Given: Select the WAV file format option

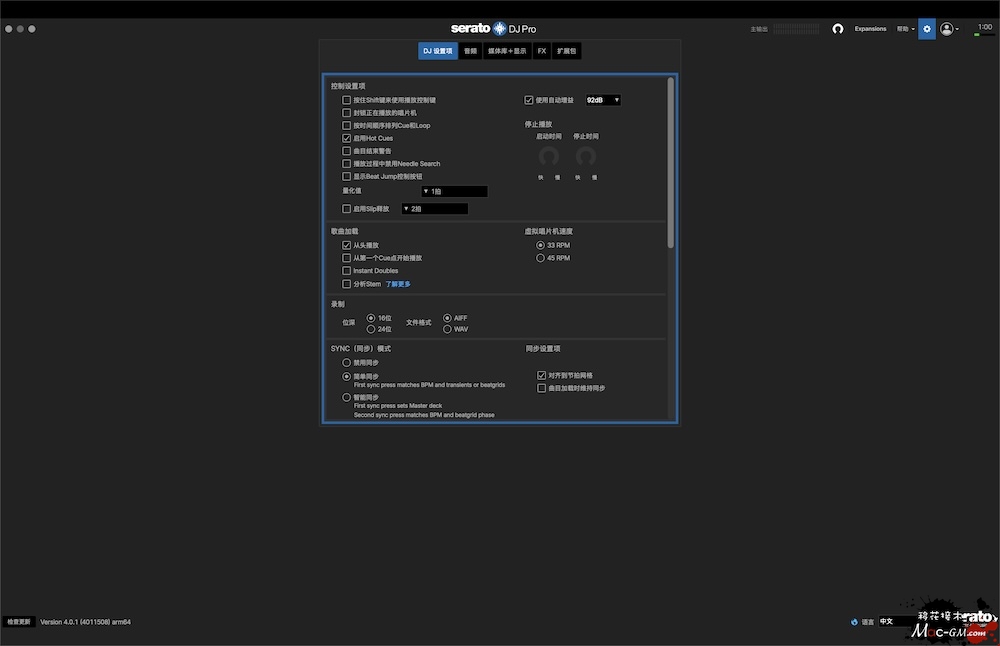Looking at the screenshot, I should [447, 329].
